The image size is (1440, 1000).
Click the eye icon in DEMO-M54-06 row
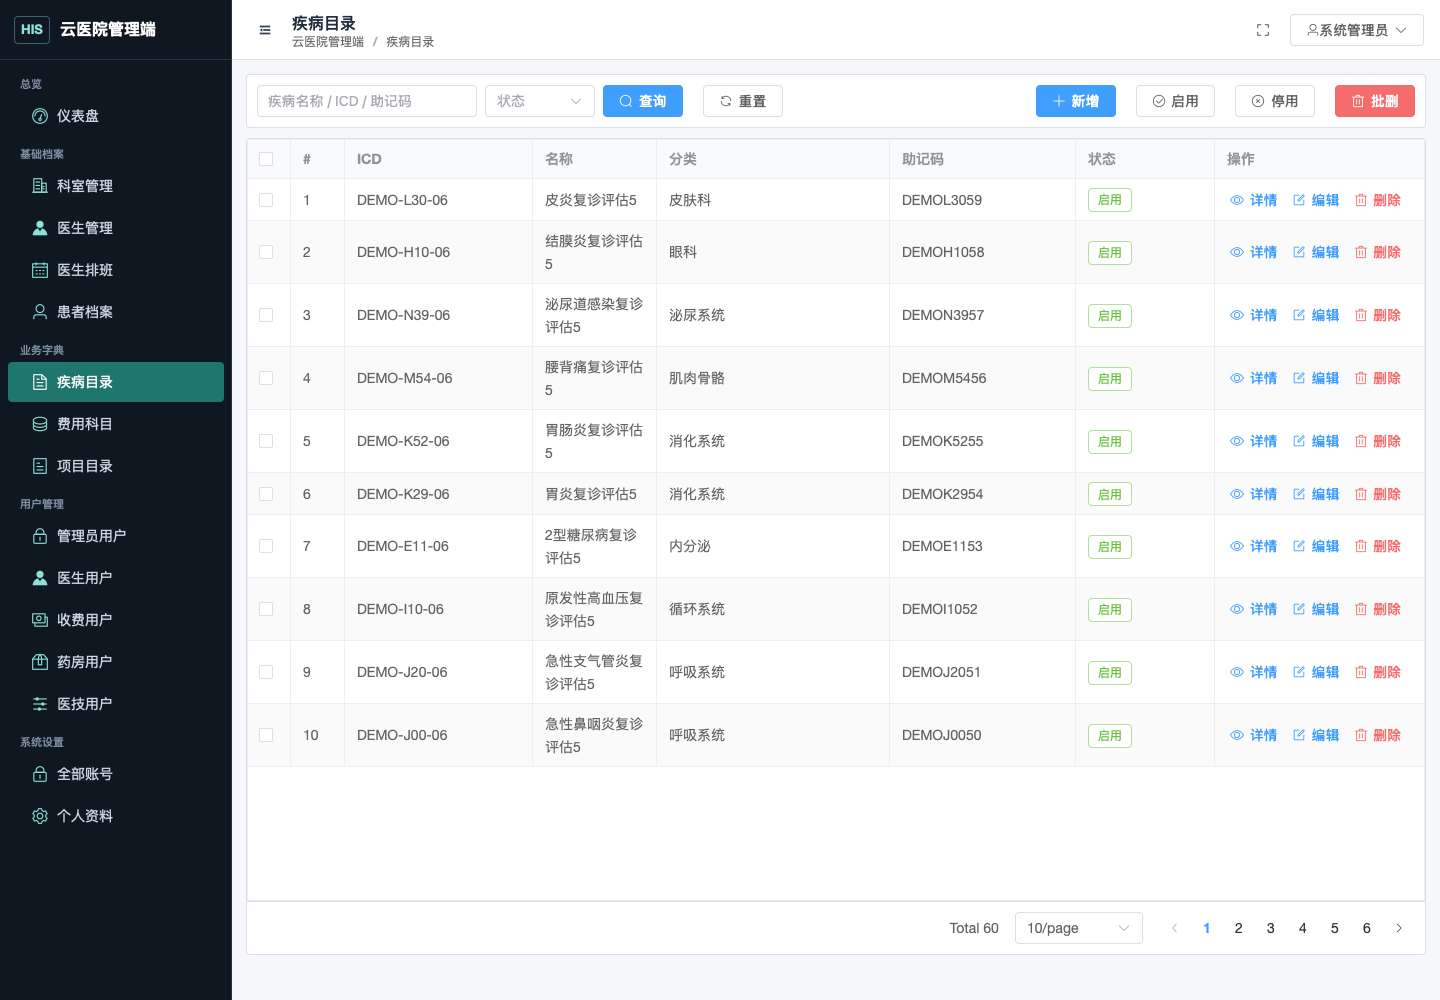[1237, 378]
